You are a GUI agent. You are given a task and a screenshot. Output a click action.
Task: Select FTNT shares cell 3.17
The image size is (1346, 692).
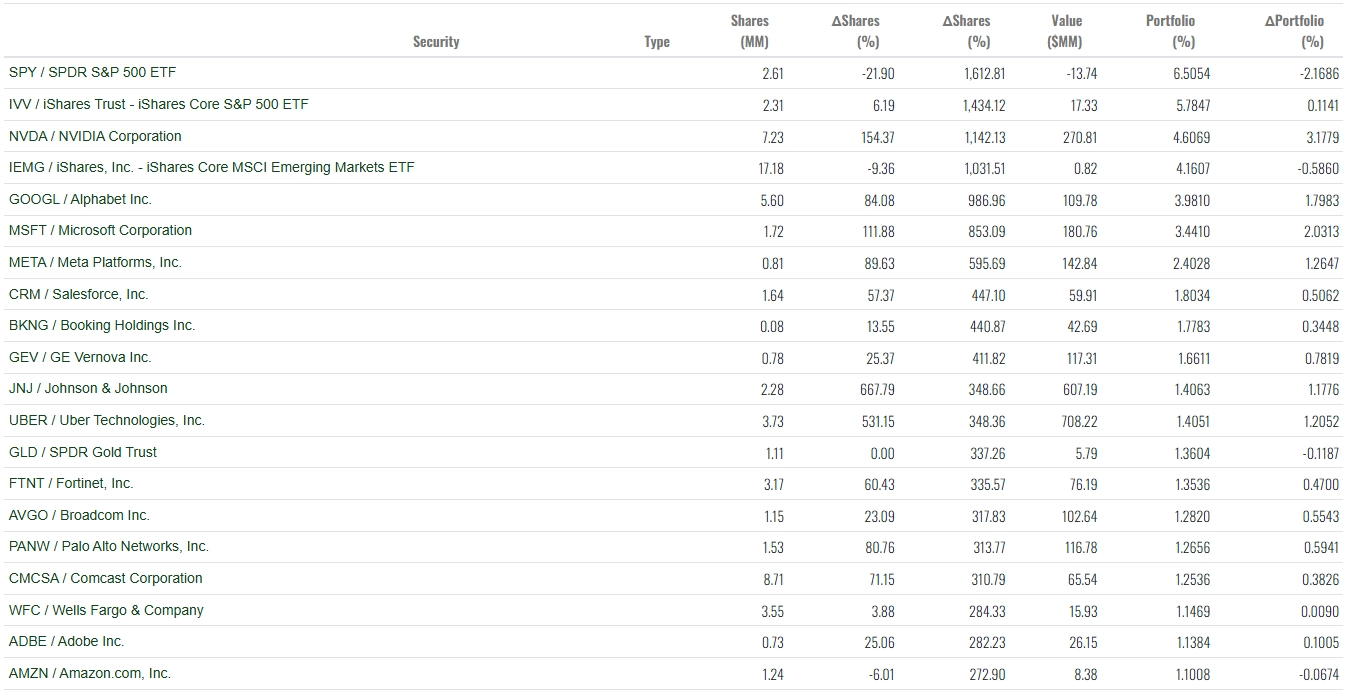coord(773,484)
